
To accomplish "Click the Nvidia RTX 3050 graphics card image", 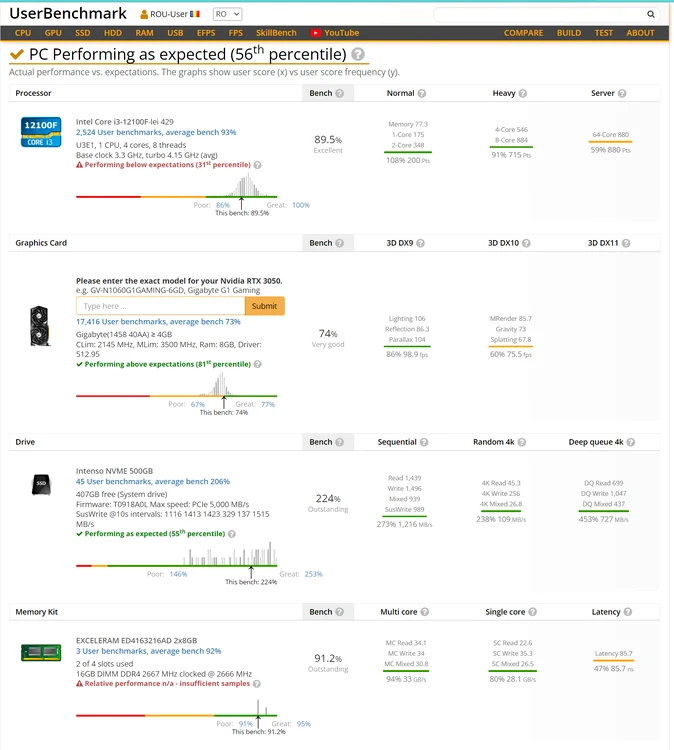I will point(41,326).
